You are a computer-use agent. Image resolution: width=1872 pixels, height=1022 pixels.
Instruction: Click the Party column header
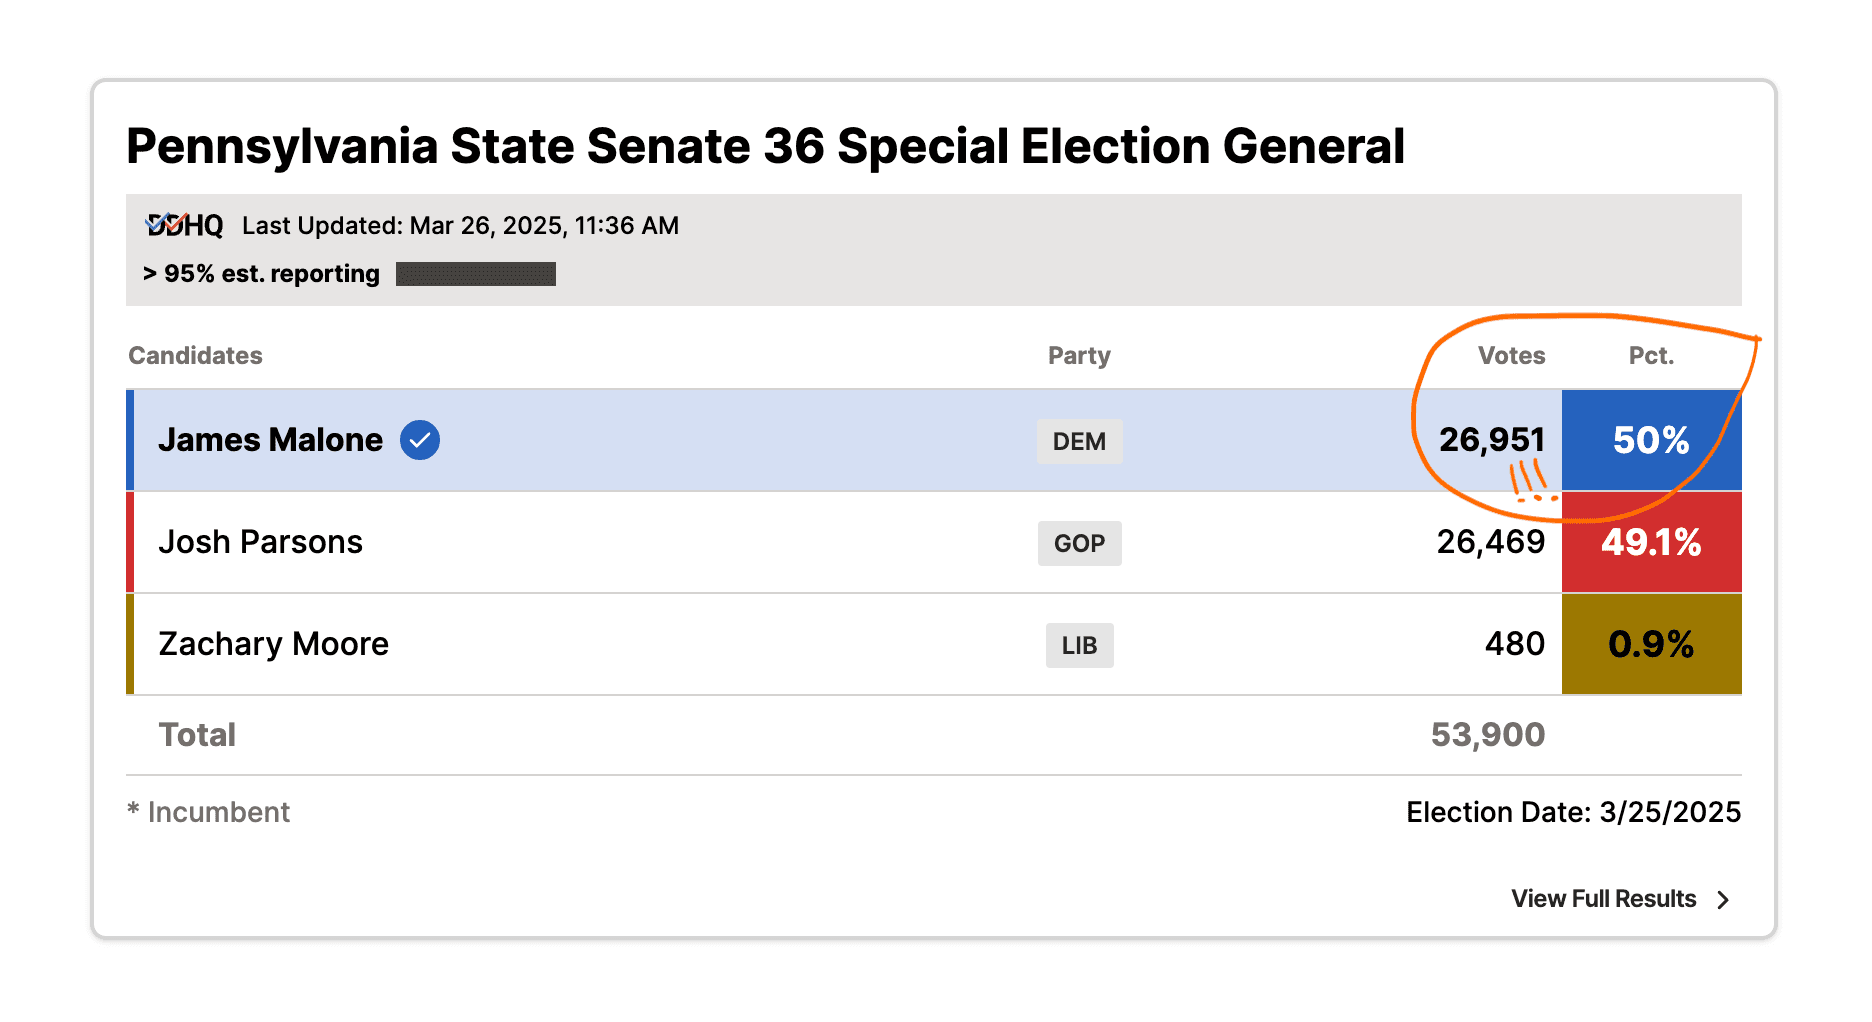1078,356
